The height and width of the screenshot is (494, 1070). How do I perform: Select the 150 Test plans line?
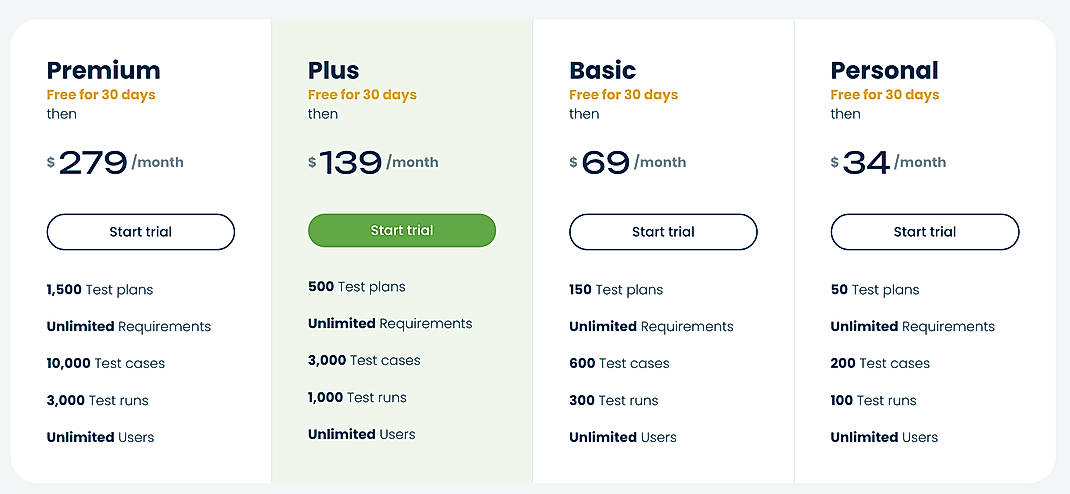616,290
